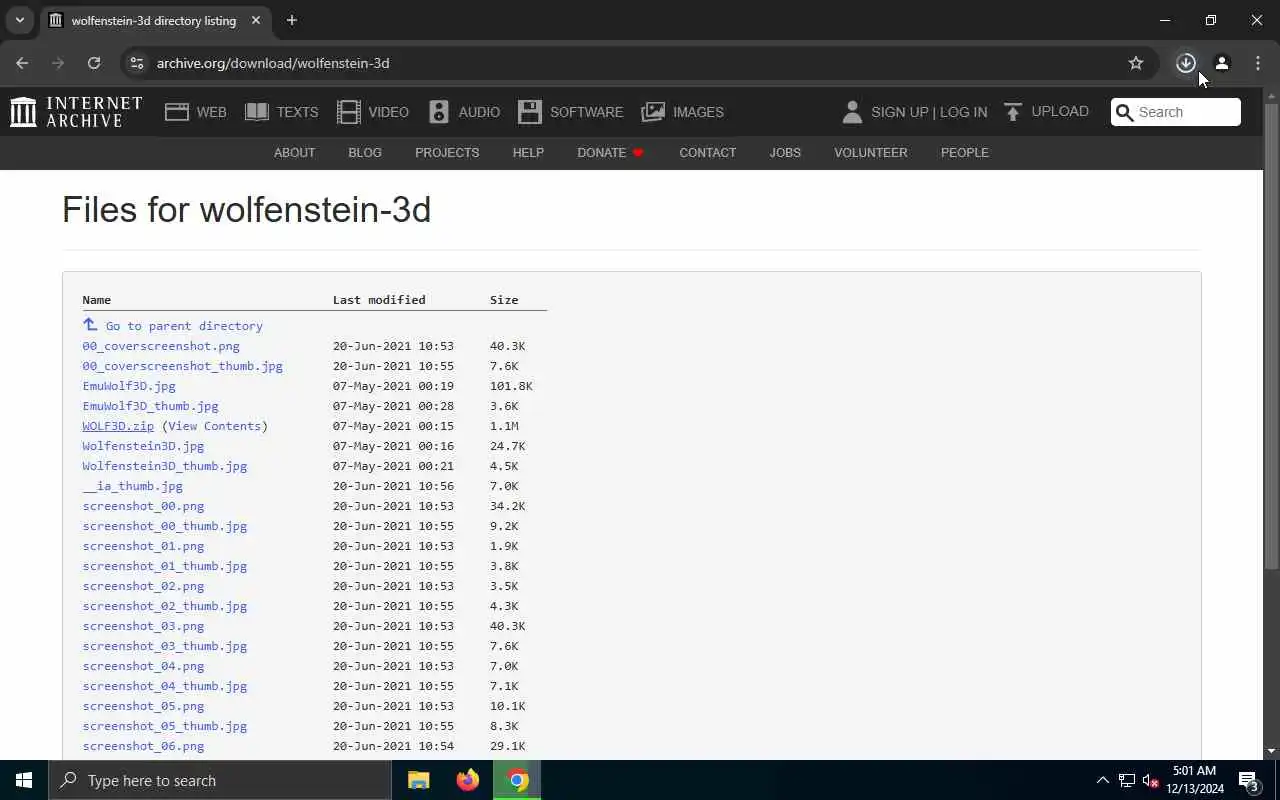Open the CONTACT menu item
Viewport: 1280px width, 800px height.
pos(708,152)
